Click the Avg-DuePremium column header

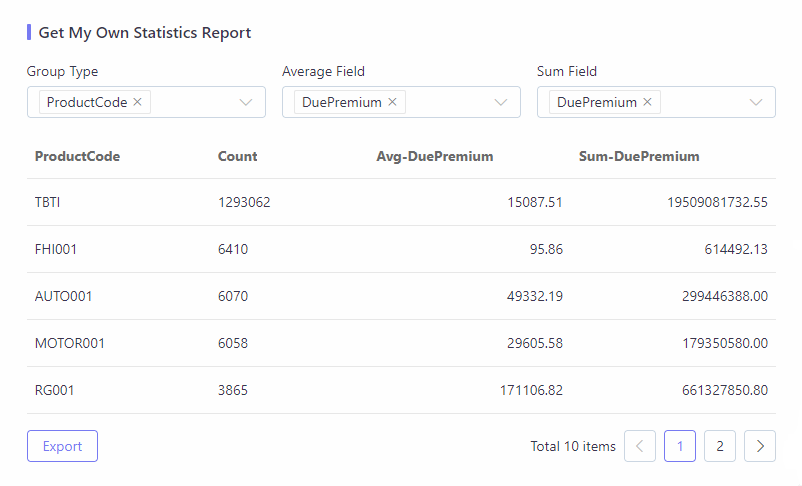(x=435, y=157)
